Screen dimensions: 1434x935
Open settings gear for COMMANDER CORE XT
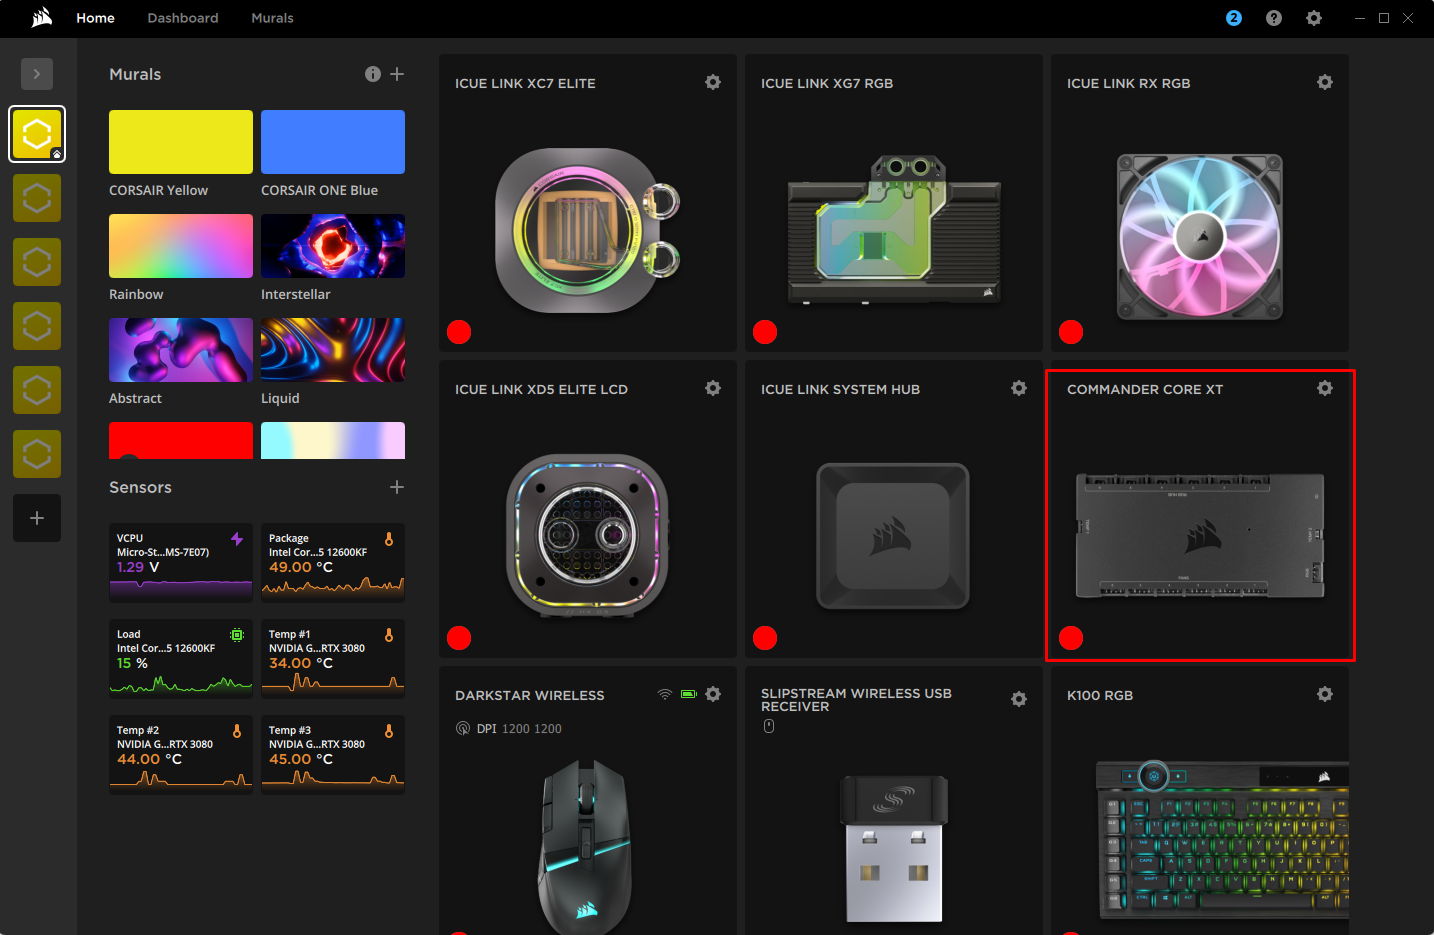coord(1325,388)
